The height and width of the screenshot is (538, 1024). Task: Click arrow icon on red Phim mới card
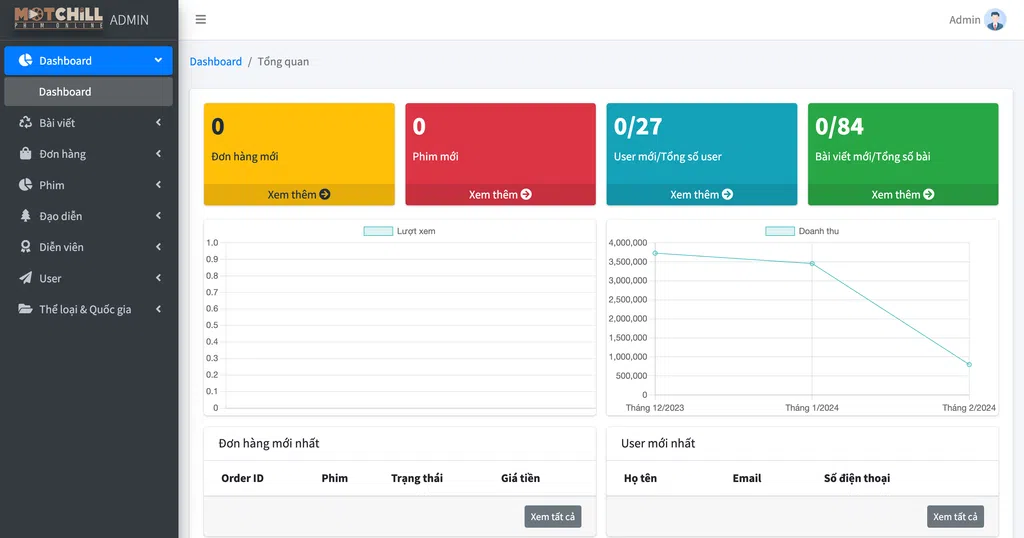(x=526, y=195)
